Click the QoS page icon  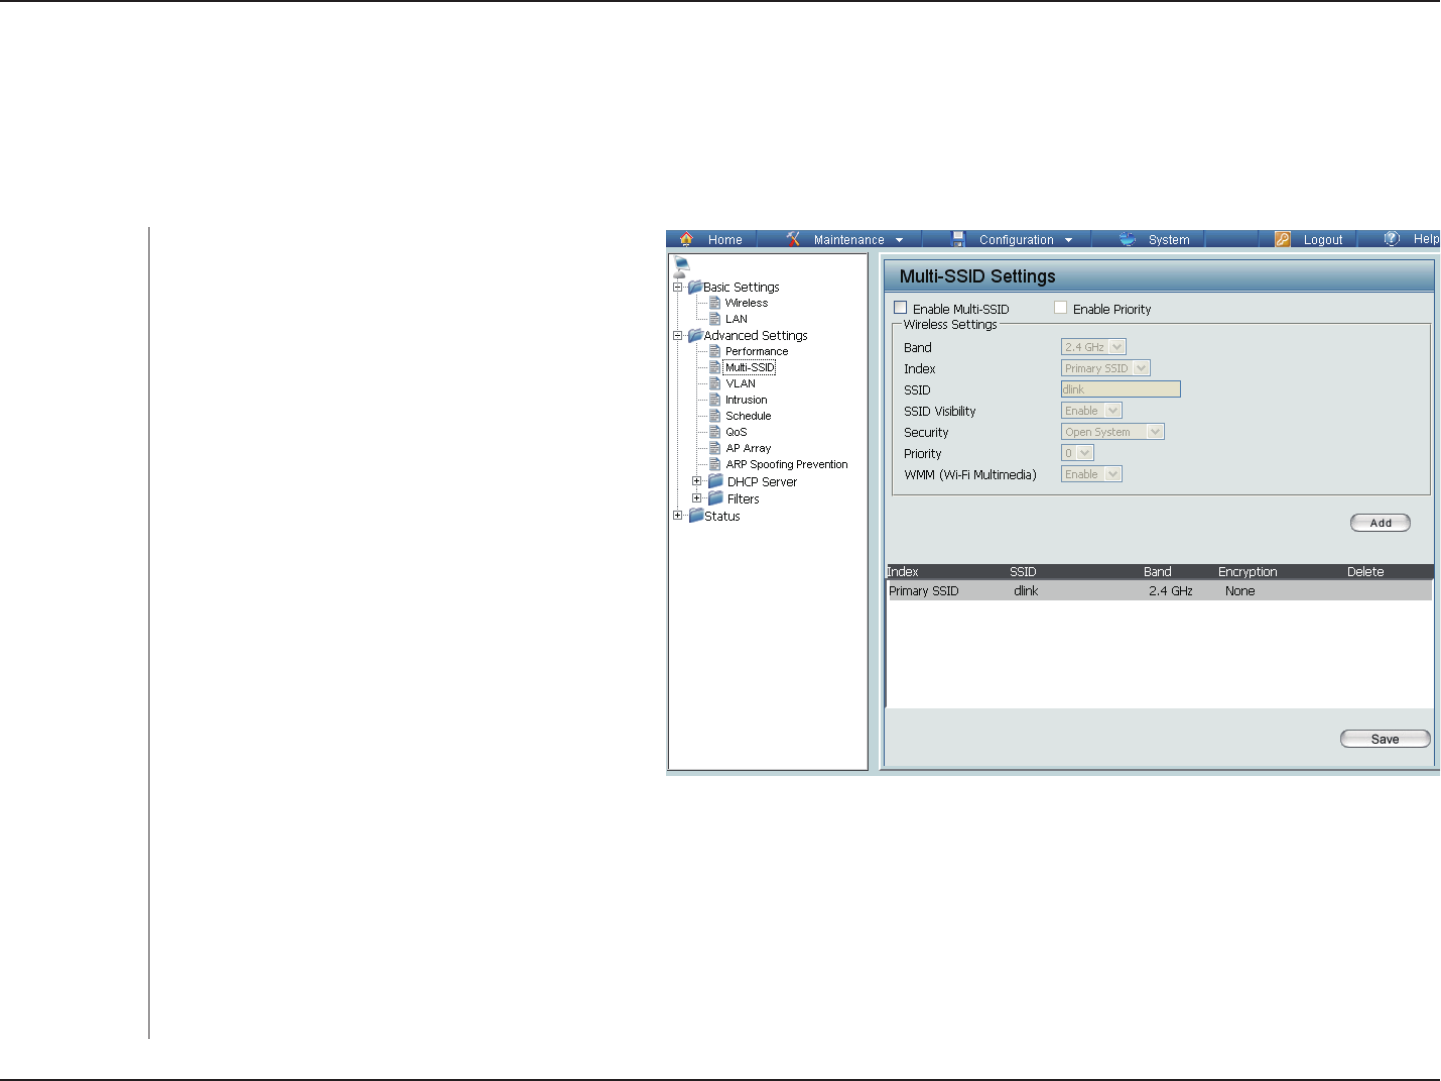(715, 432)
